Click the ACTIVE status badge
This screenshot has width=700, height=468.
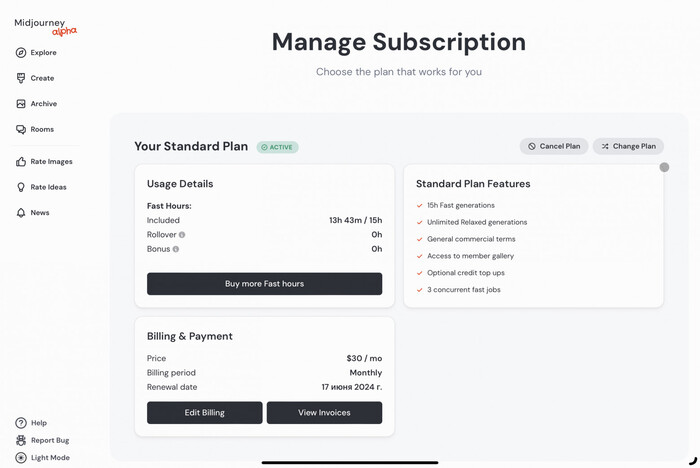(x=277, y=147)
